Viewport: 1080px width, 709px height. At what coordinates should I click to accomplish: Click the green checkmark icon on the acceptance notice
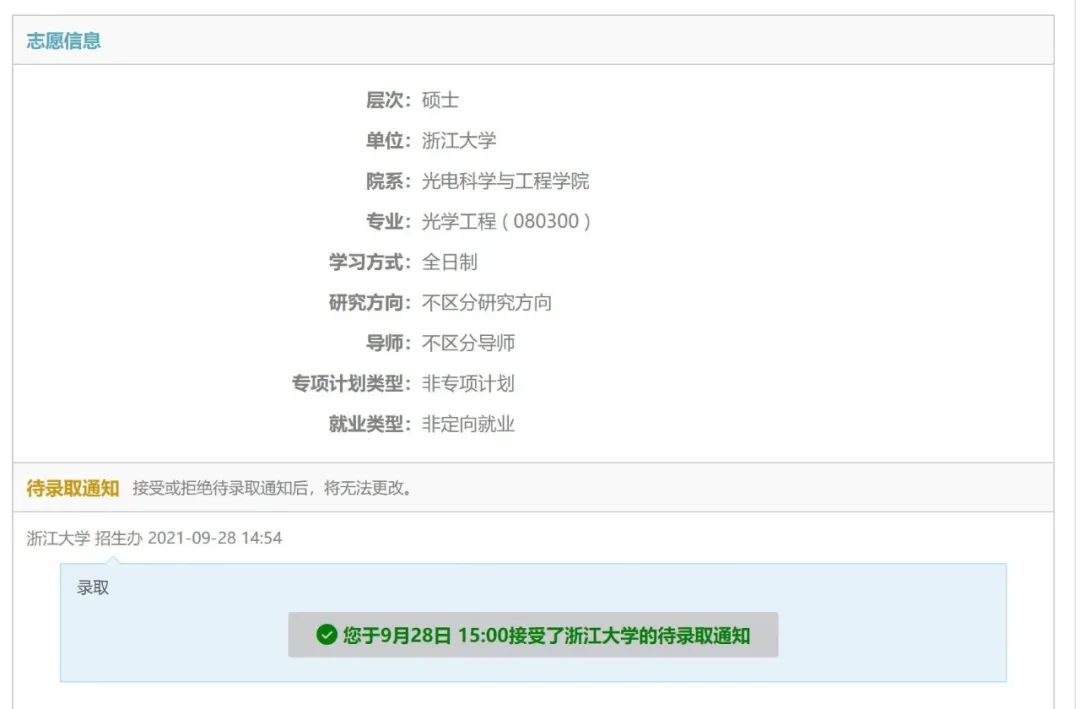tap(326, 634)
